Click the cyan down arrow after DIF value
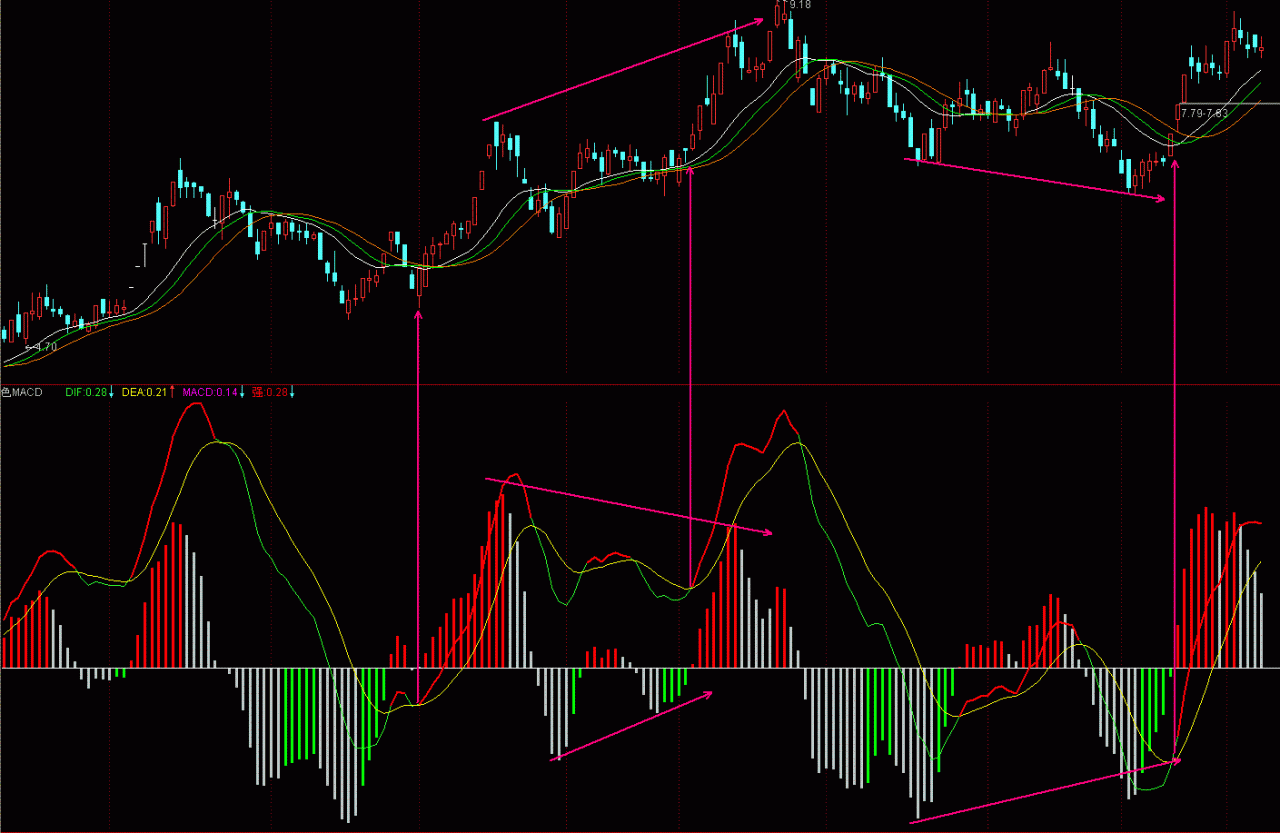 click(112, 393)
